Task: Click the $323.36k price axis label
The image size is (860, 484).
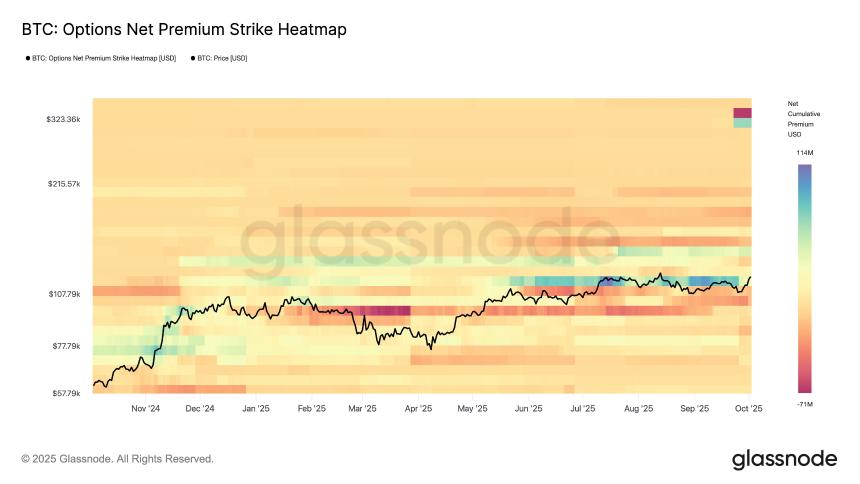Action: pos(63,119)
